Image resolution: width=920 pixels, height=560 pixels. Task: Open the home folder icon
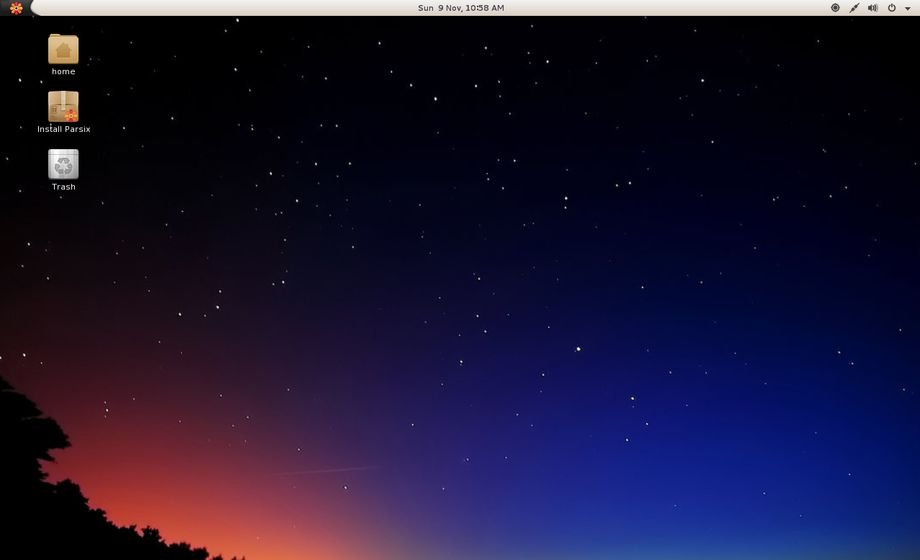(63, 48)
